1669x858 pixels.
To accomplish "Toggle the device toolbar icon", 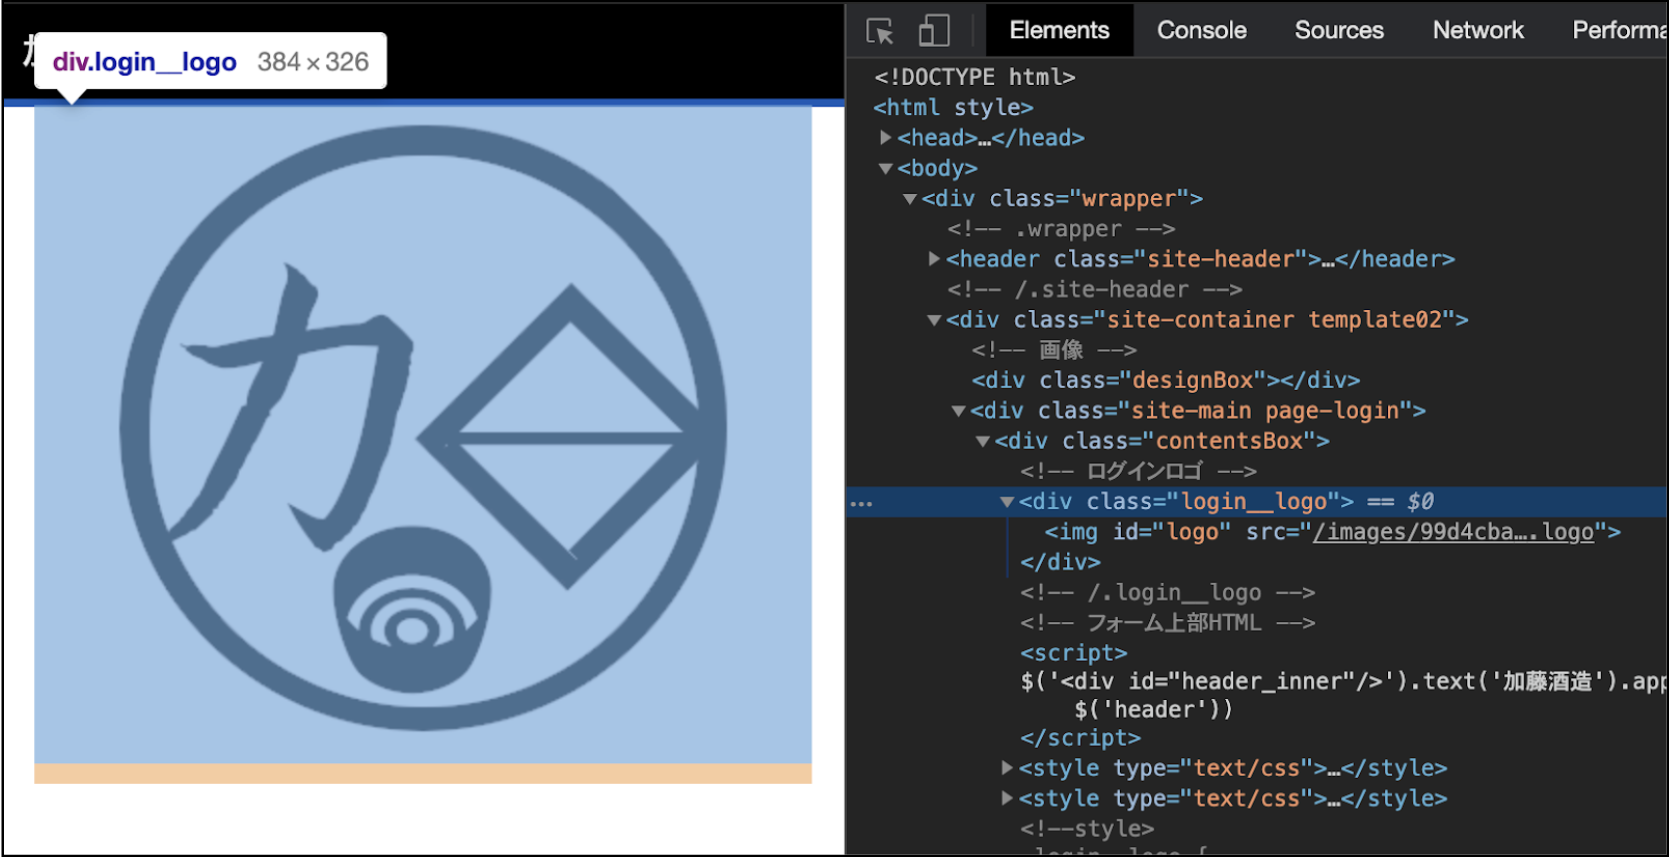I will click(x=934, y=31).
